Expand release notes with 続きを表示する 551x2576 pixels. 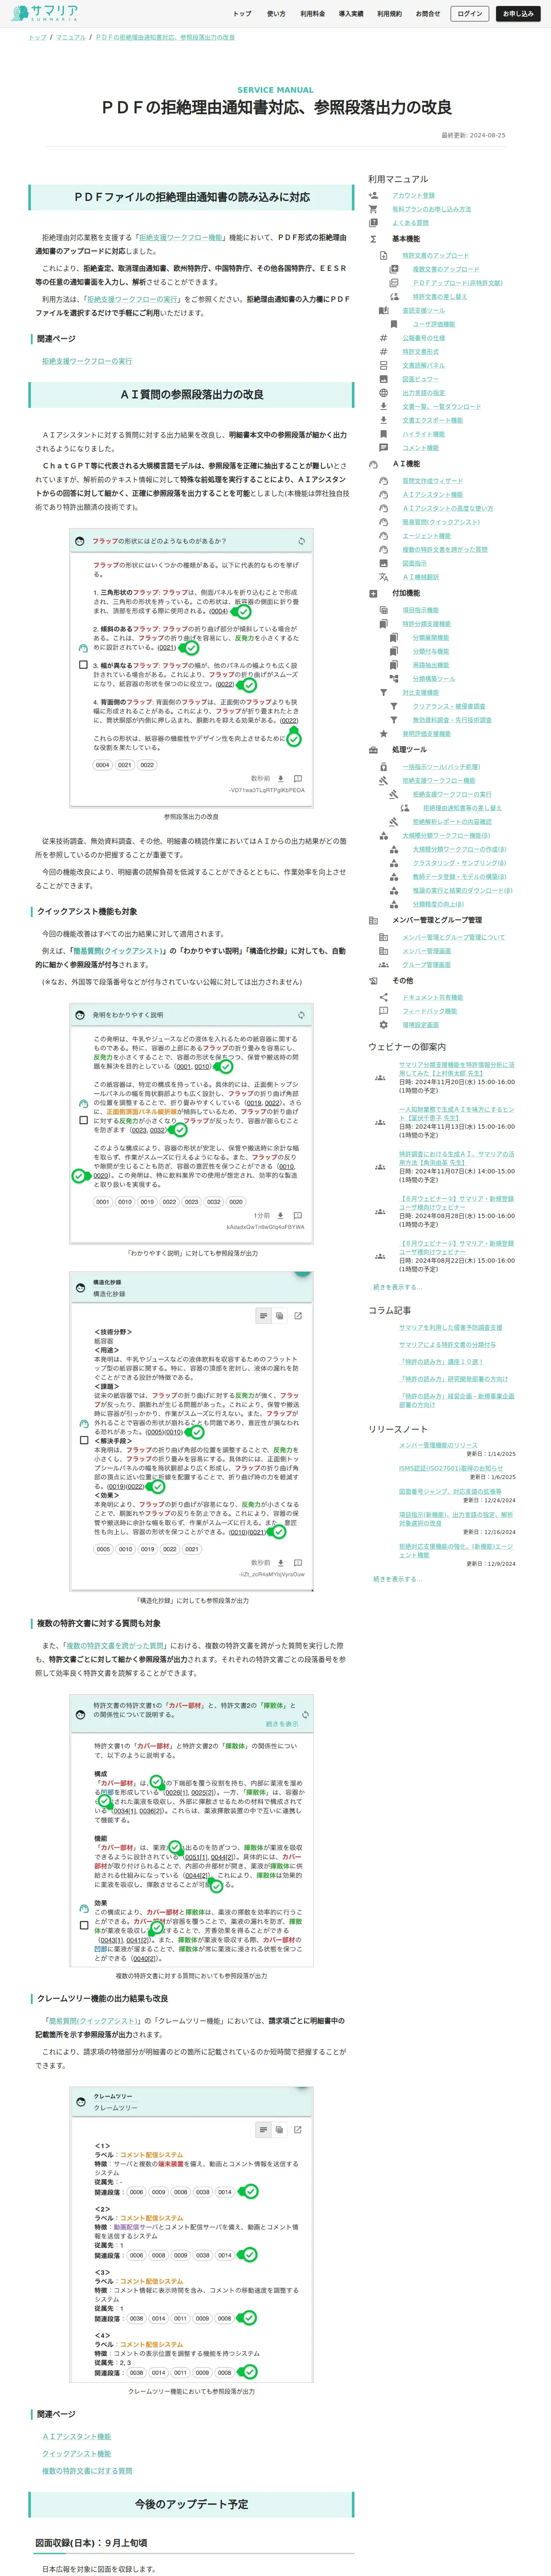coord(397,1579)
